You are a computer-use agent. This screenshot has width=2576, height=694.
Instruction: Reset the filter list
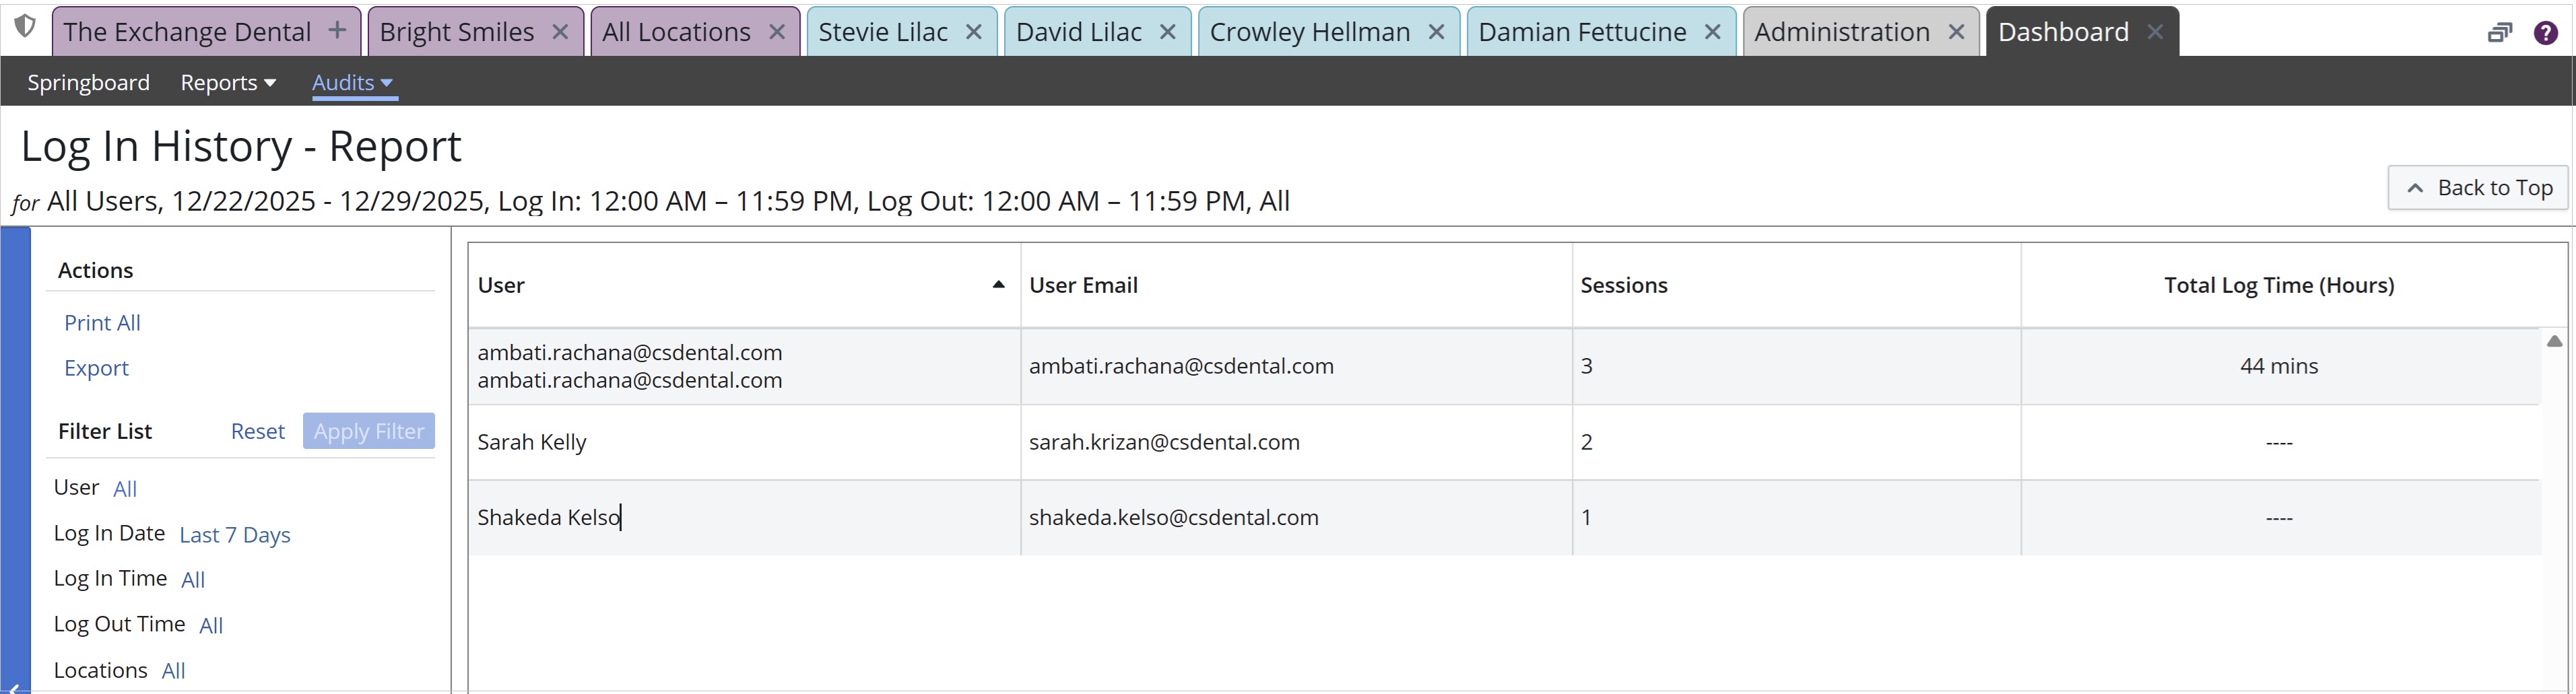257,431
